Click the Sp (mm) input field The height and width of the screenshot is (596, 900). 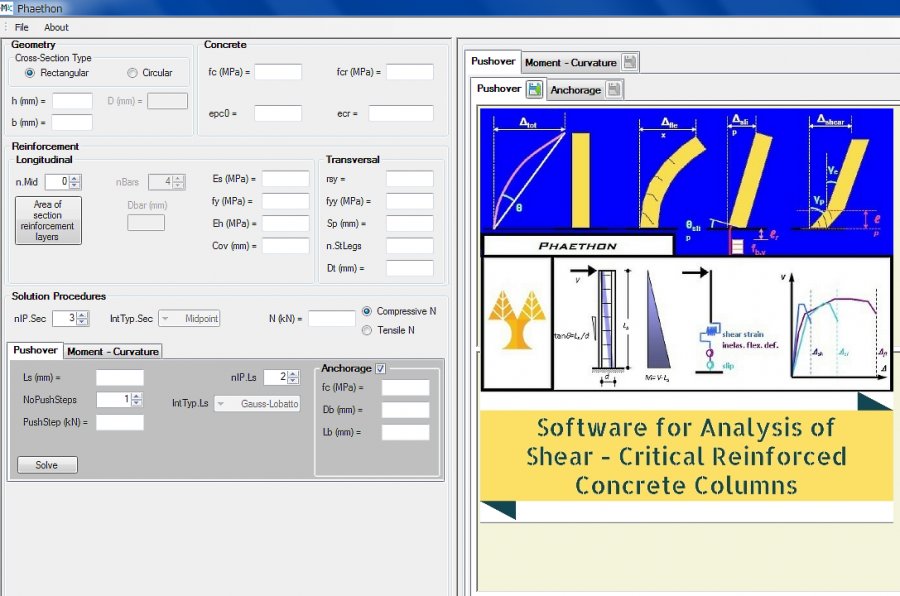click(x=410, y=223)
